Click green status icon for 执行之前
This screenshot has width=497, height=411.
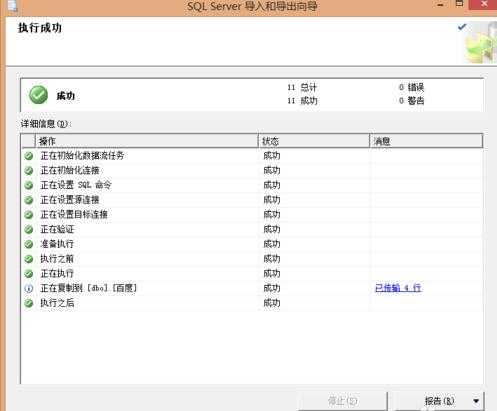[29, 259]
